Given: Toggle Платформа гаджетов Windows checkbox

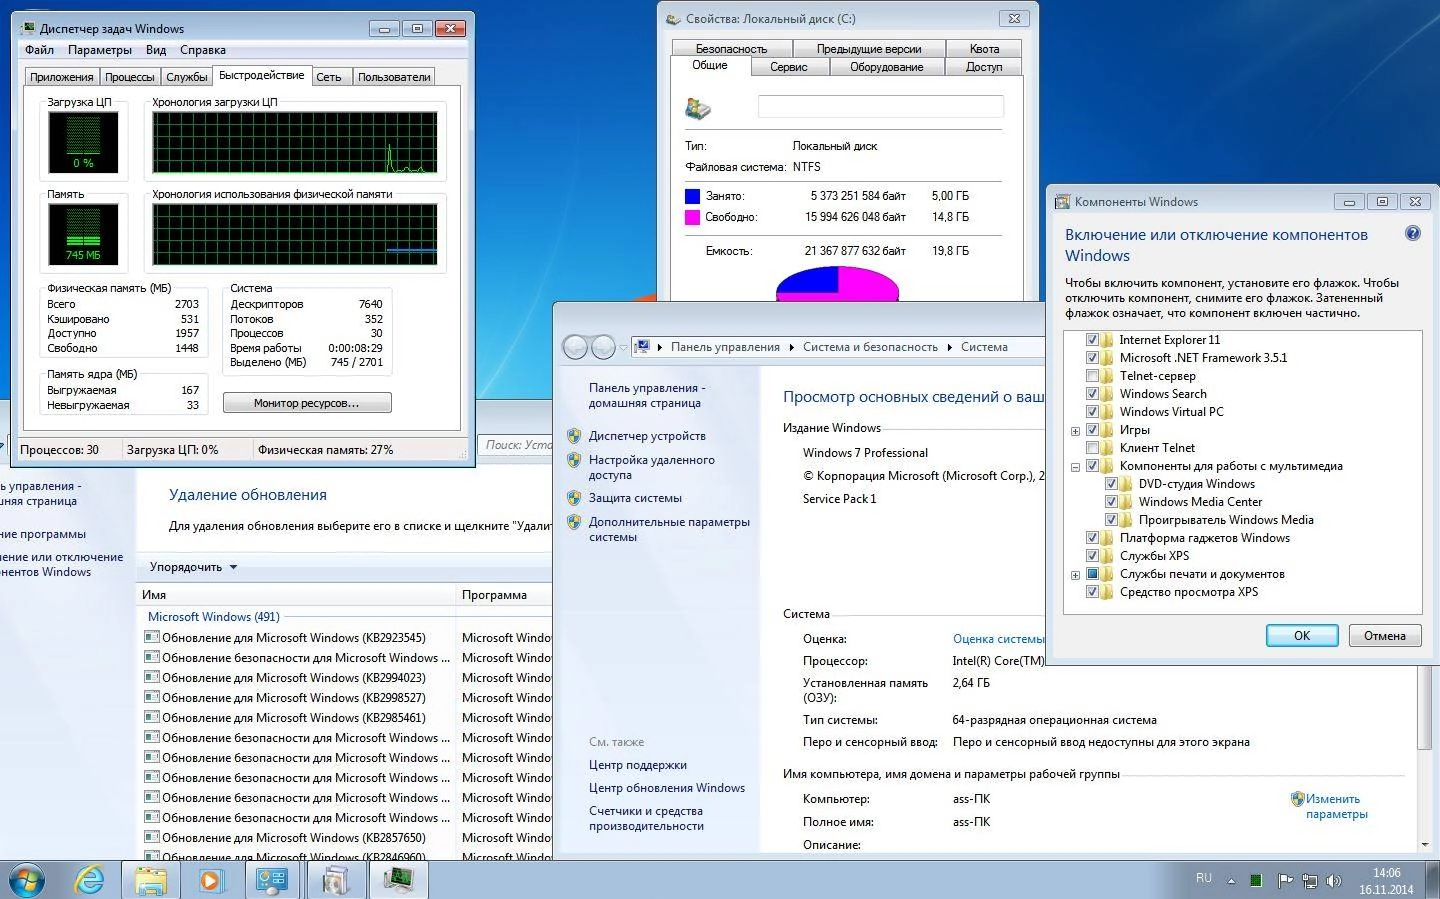Looking at the screenshot, I should tap(1092, 538).
